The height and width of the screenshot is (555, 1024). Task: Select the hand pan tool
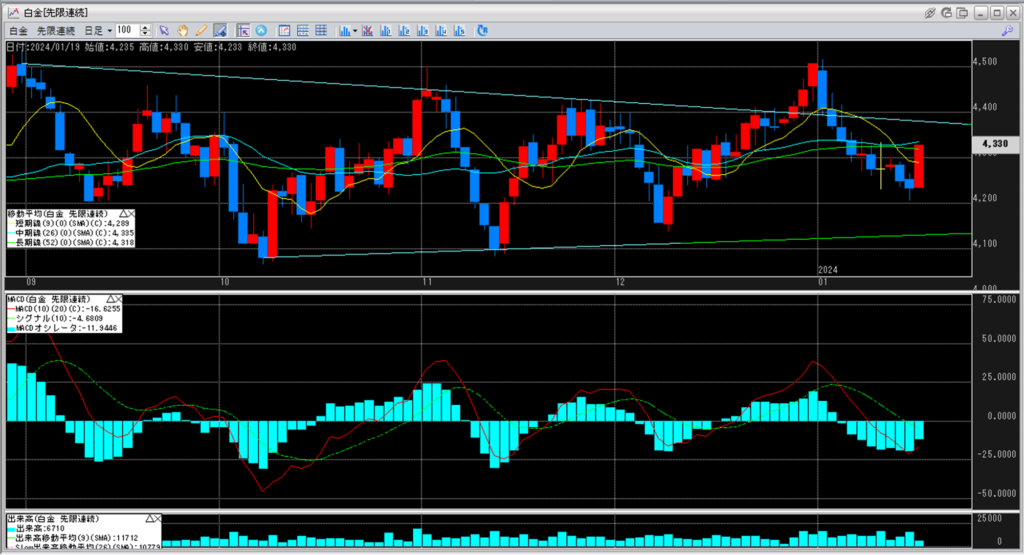pyautogui.click(x=183, y=31)
